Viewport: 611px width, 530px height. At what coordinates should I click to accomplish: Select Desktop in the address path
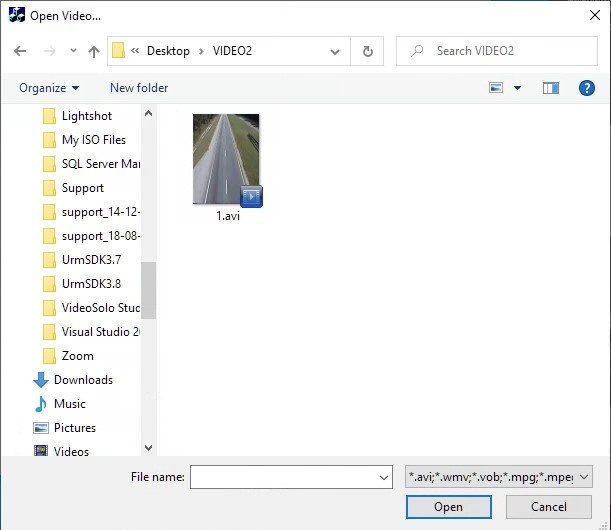168,51
